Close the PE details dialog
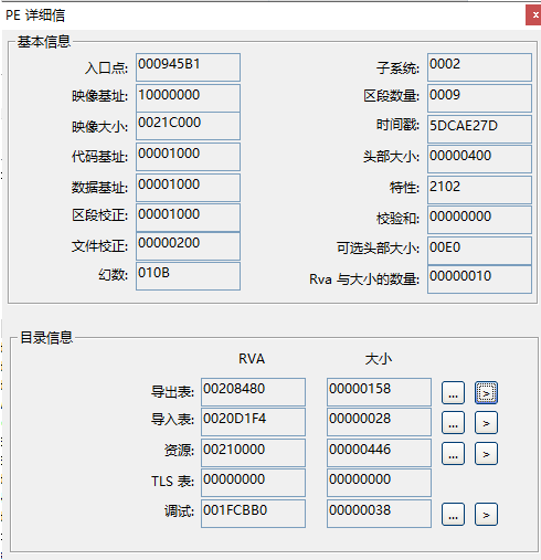 click(534, 15)
